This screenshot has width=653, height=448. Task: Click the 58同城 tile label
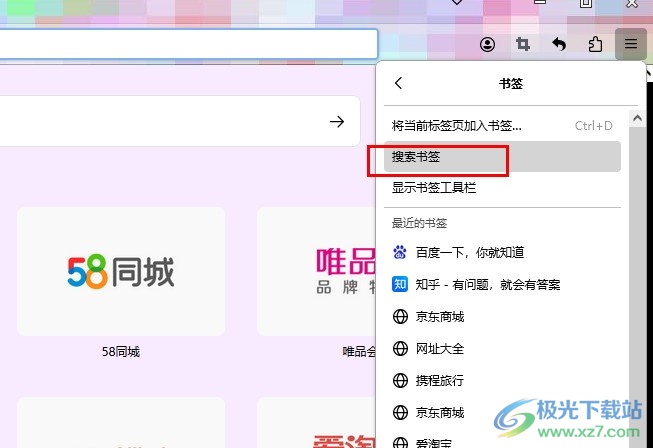121,352
